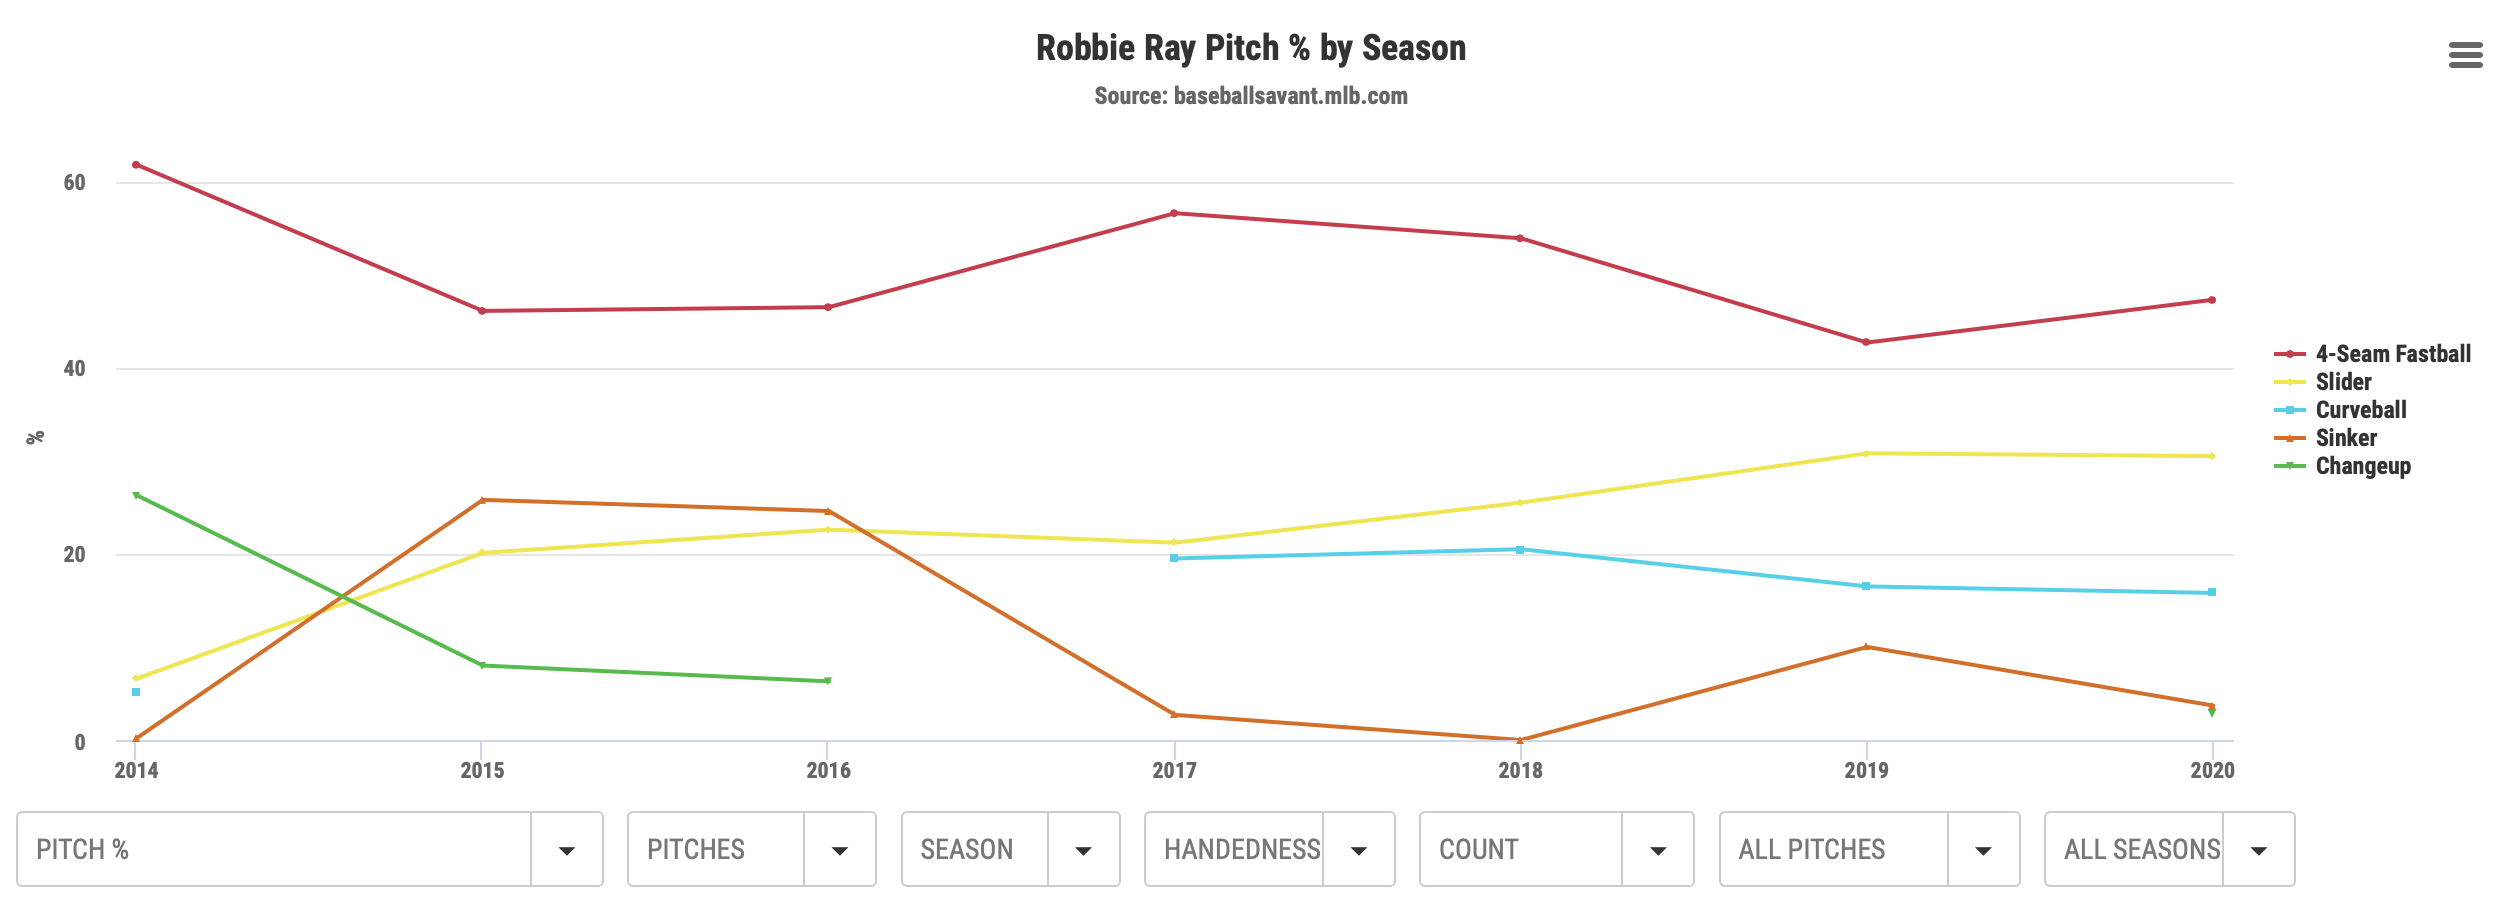This screenshot has height=916, width=2518.
Task: Click the COUNT dropdown arrow
Action: [x=1657, y=850]
